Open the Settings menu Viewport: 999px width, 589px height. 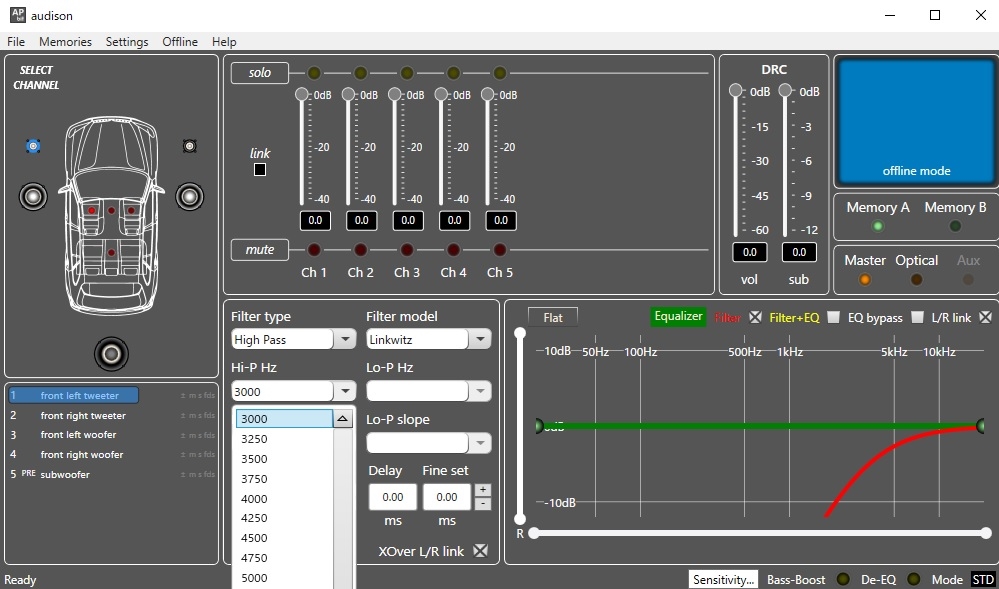pyautogui.click(x=127, y=42)
